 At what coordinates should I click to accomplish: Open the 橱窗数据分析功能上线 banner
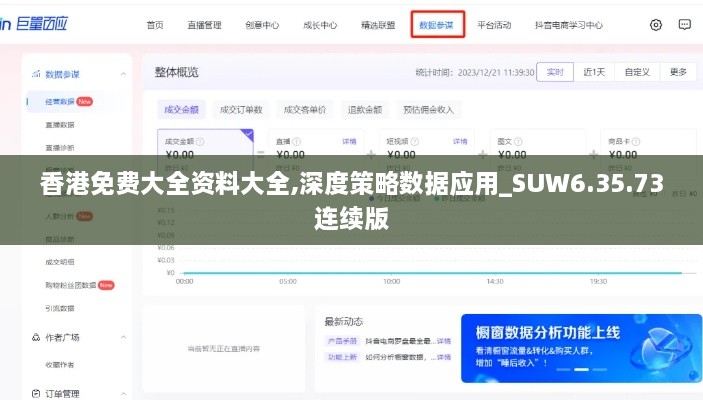coord(581,348)
